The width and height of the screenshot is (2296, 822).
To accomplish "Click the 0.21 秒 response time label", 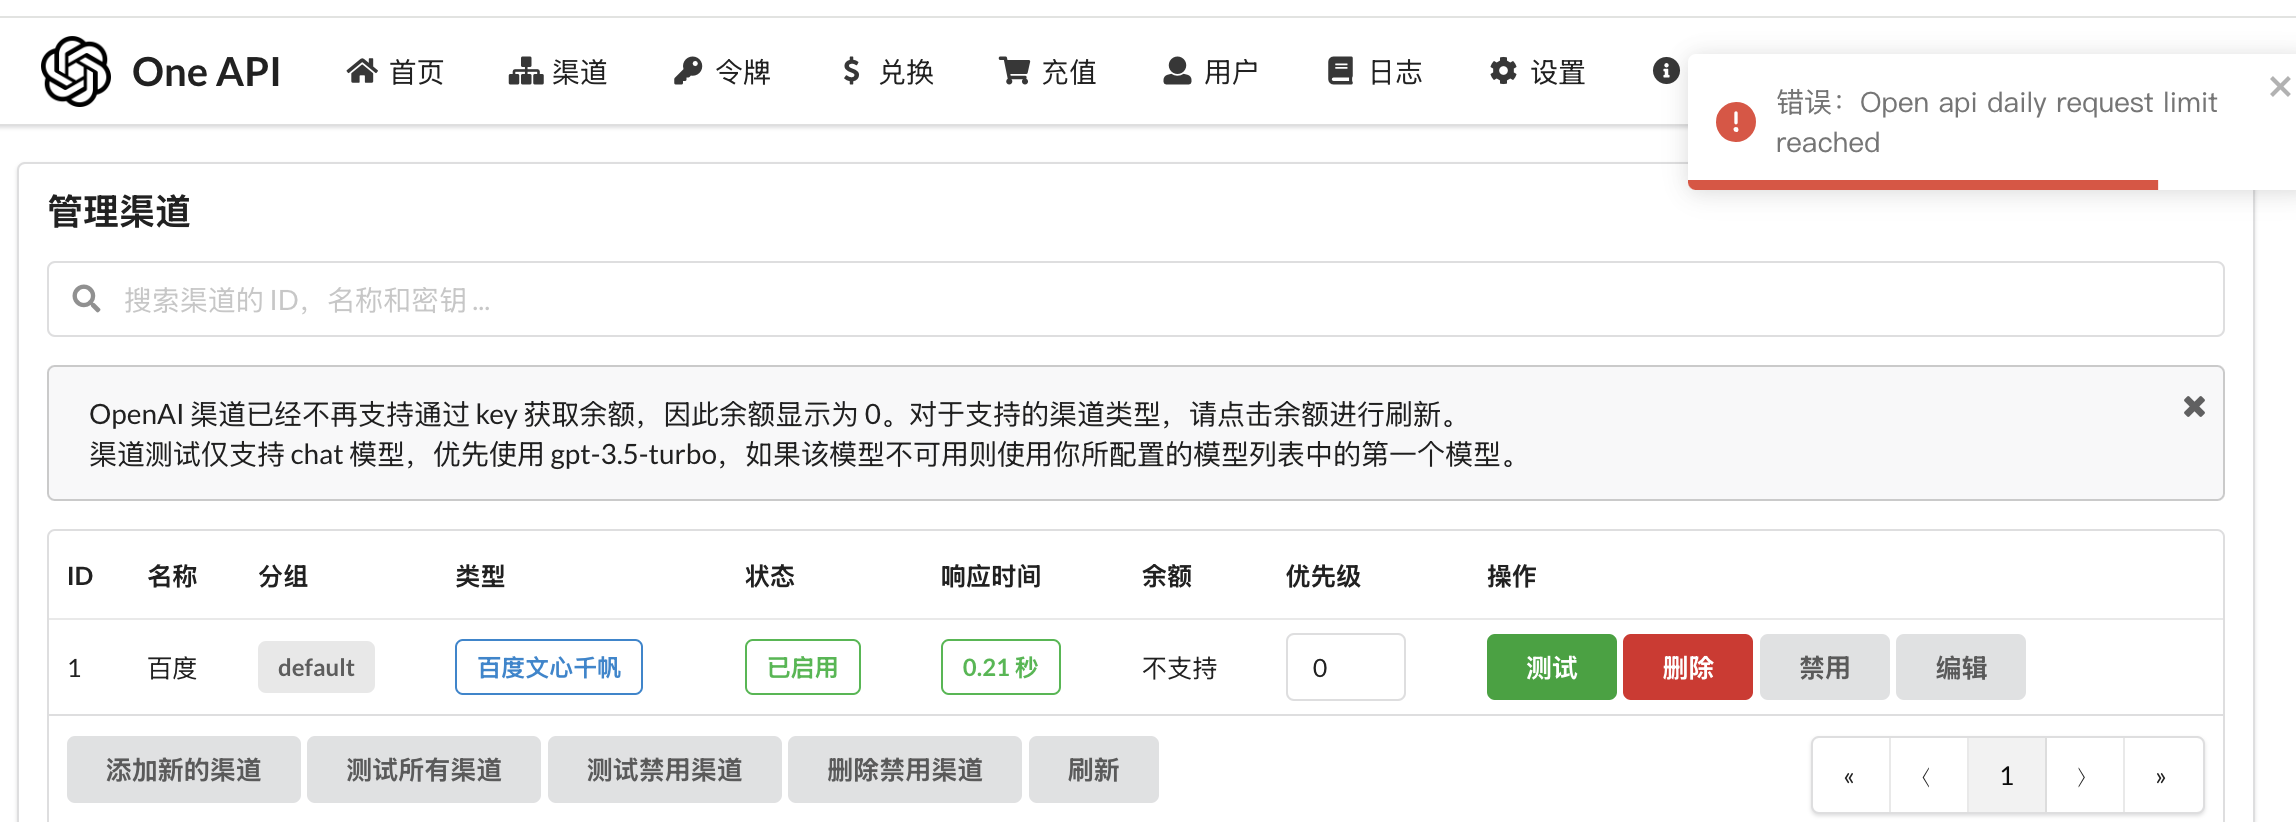I will point(1000,667).
